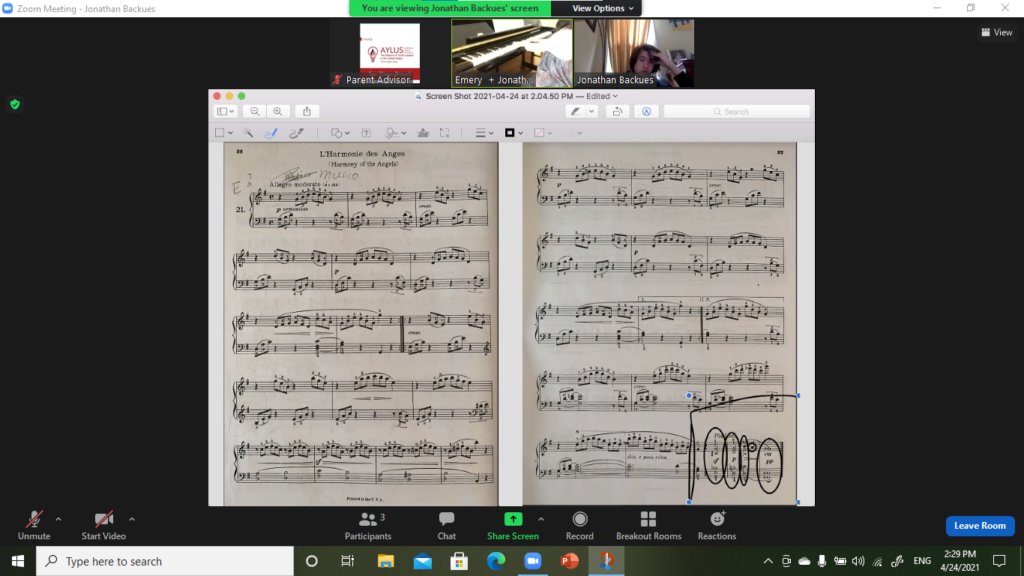Open the Adjust Color tool
Image resolution: width=1024 pixels, height=576 pixels.
coord(423,133)
